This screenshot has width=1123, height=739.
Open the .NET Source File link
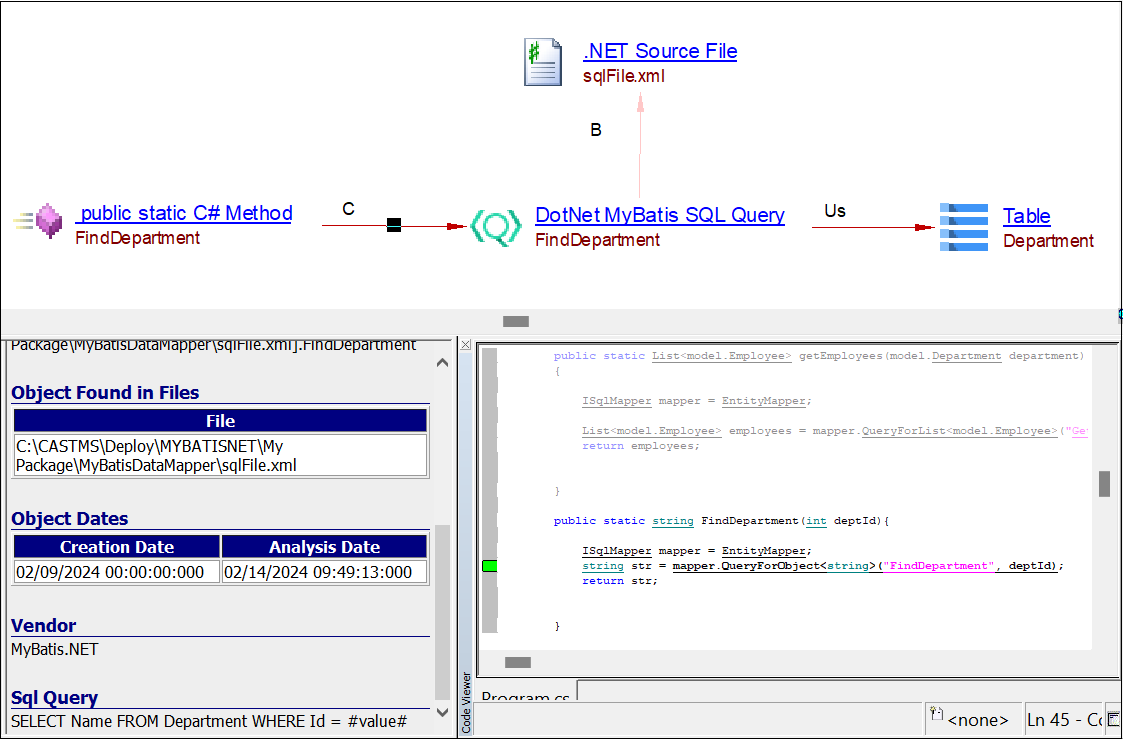[x=660, y=51]
